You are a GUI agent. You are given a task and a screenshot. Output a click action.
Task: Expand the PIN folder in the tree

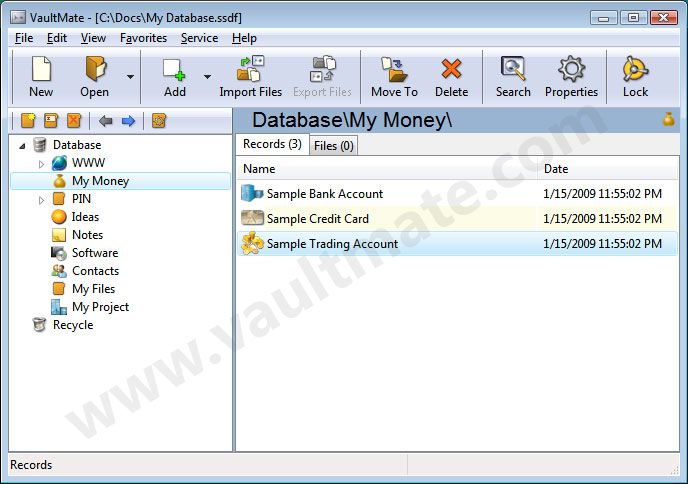41,199
